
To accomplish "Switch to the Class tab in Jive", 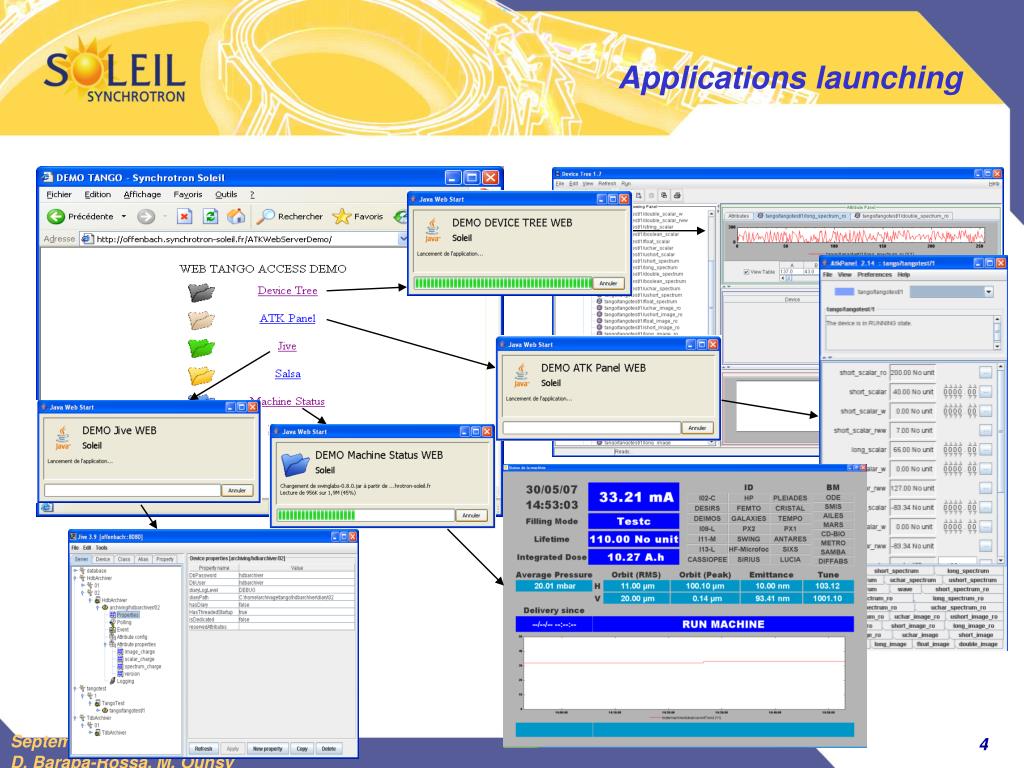I will point(124,559).
